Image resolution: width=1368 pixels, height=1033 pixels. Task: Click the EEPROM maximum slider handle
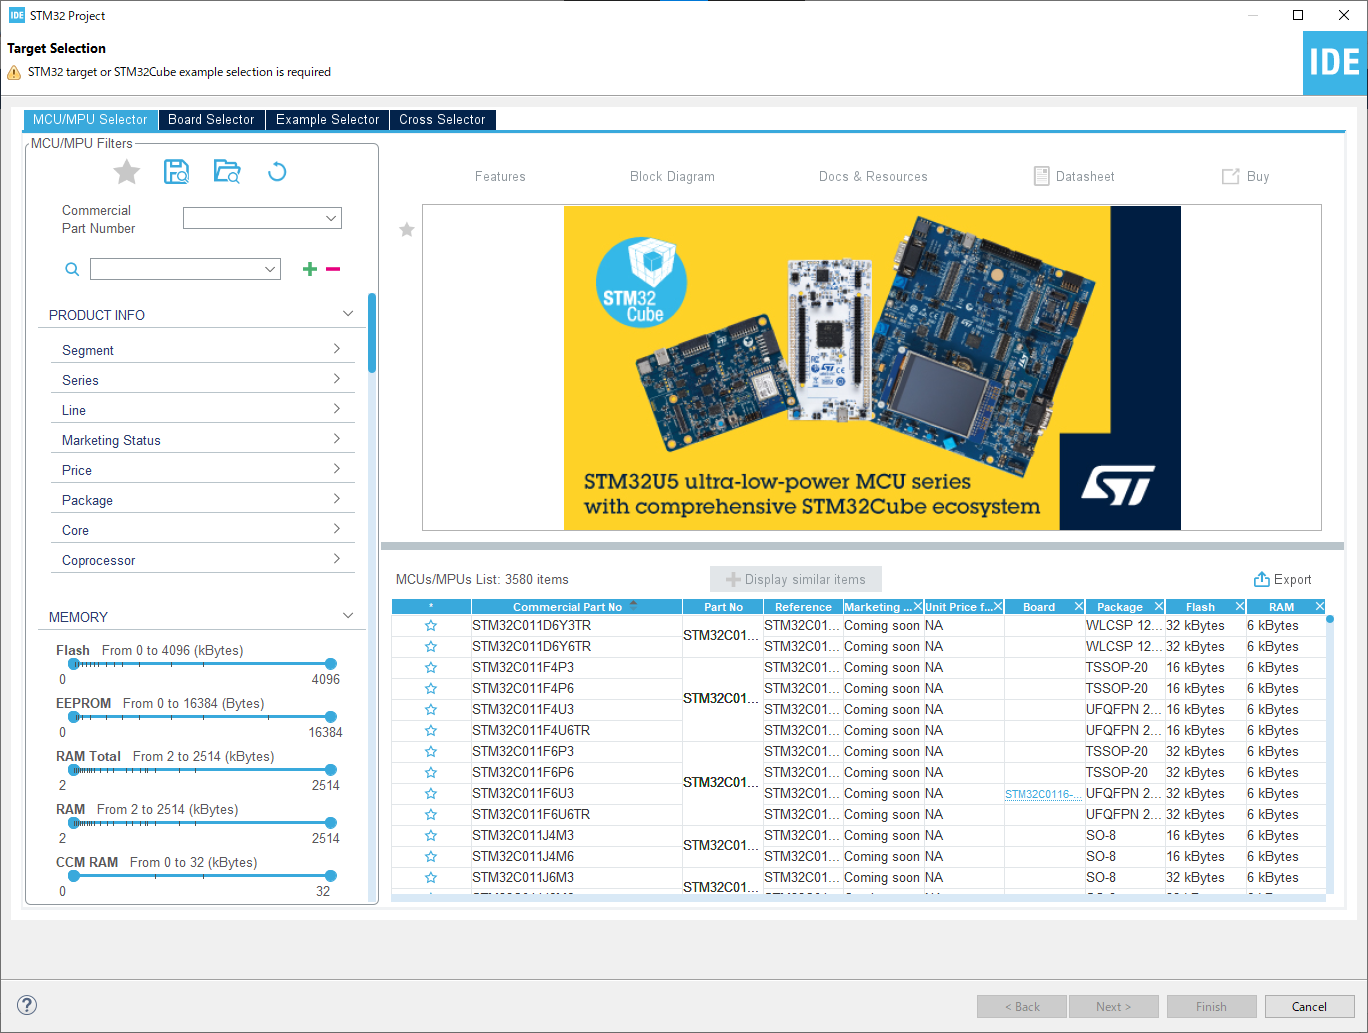331,717
